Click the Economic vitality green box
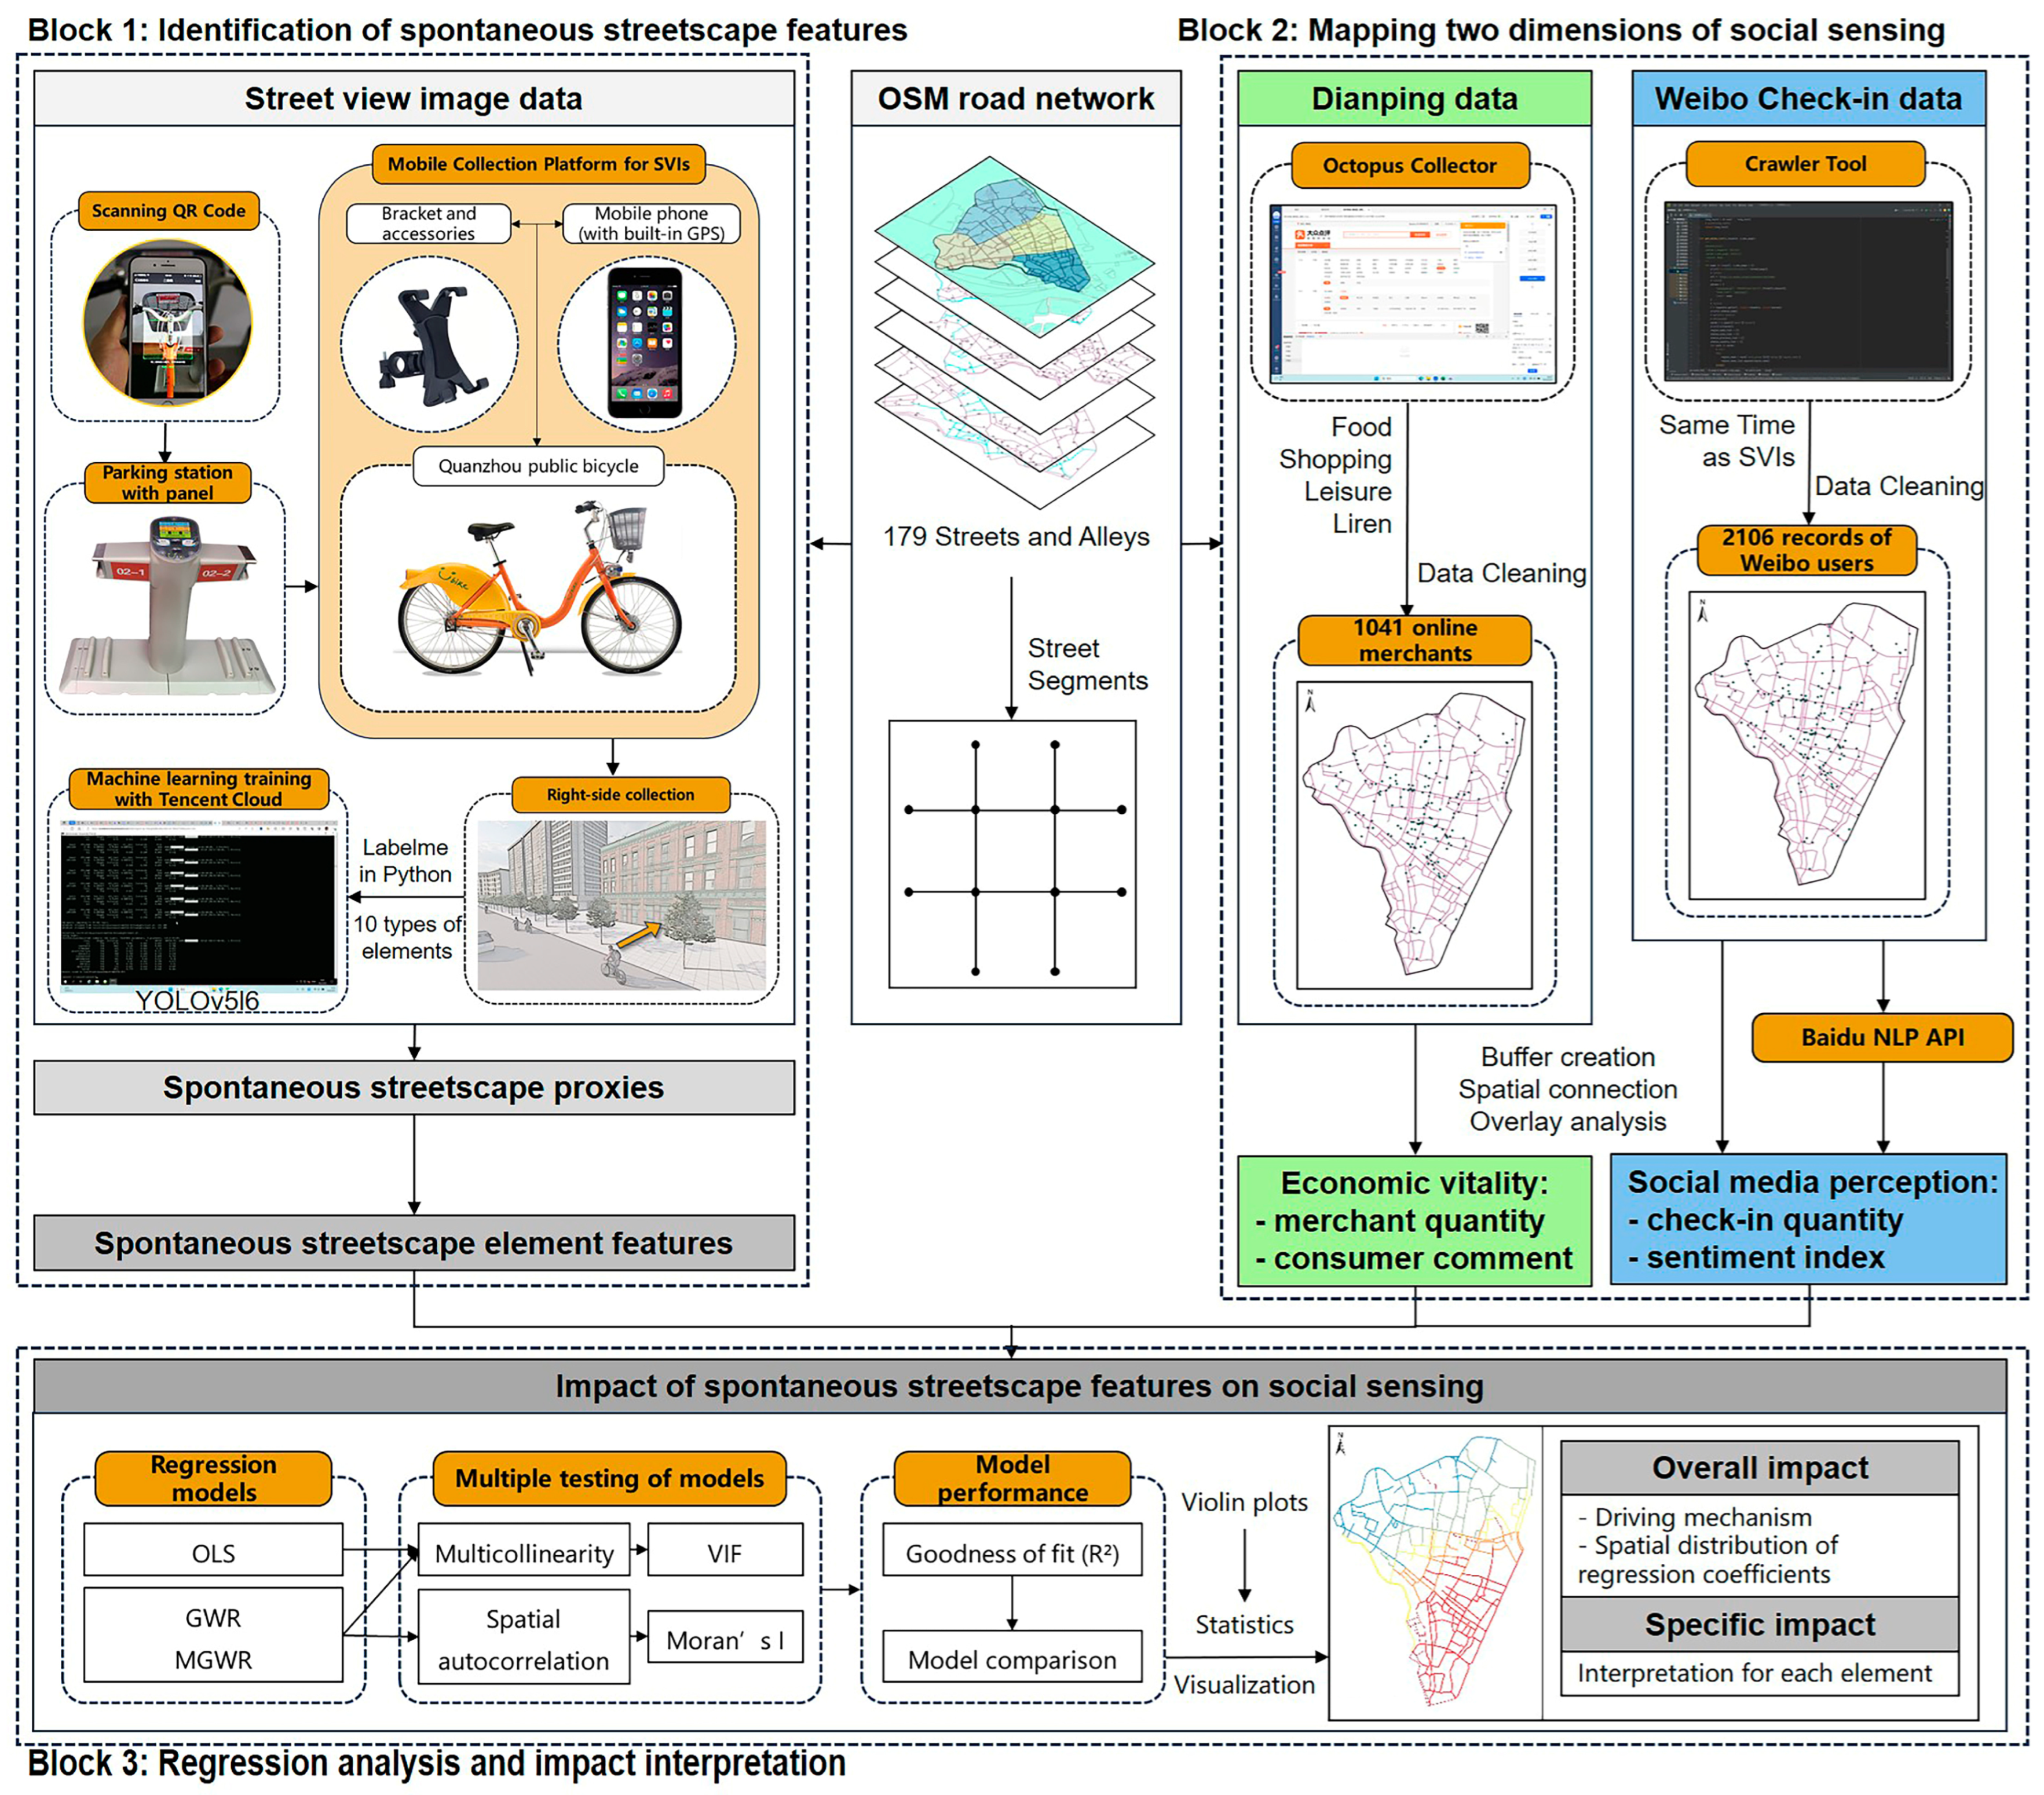2044x1795 pixels. pyautogui.click(x=1413, y=1220)
